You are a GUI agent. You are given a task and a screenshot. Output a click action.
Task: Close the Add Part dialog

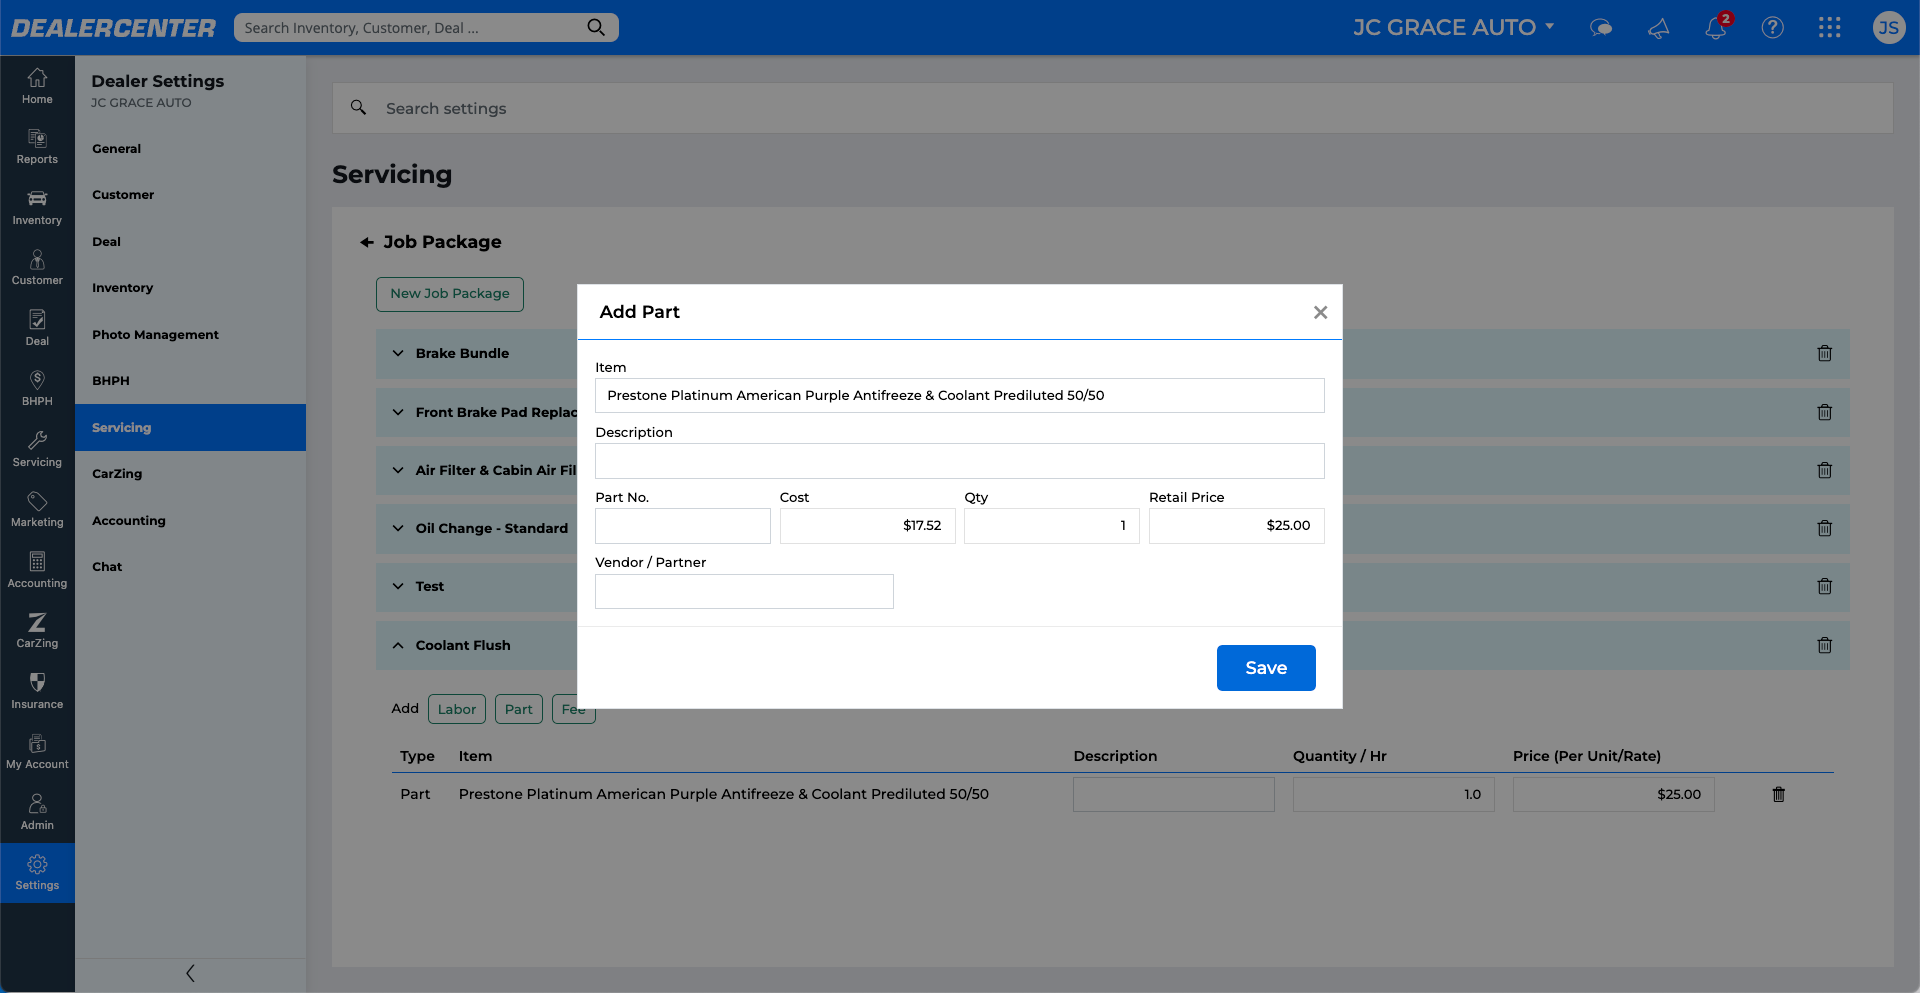pyautogui.click(x=1320, y=312)
